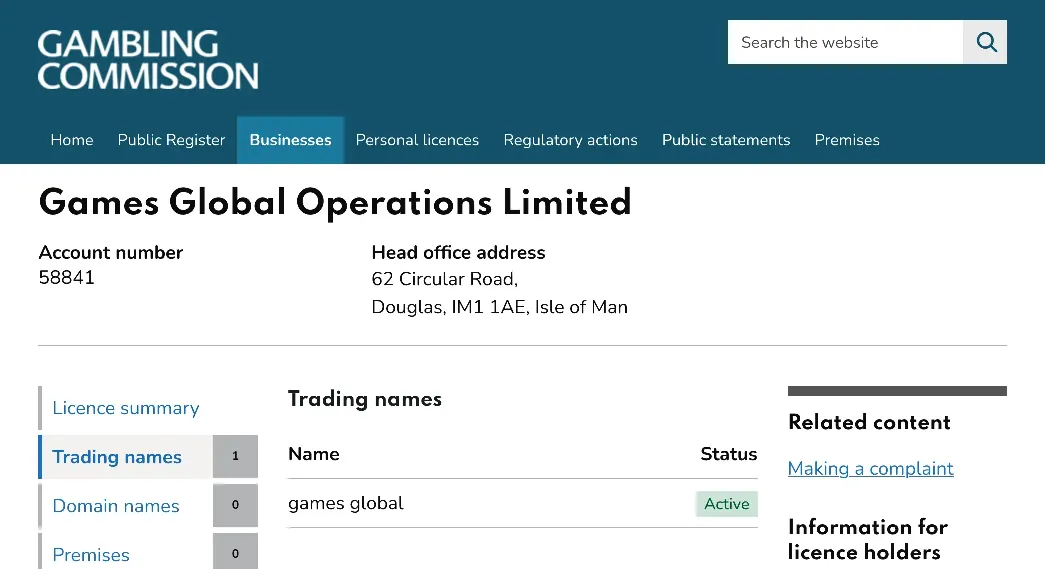This screenshot has width=1045, height=569.
Task: Open the Public Register nav item
Action: (x=171, y=140)
